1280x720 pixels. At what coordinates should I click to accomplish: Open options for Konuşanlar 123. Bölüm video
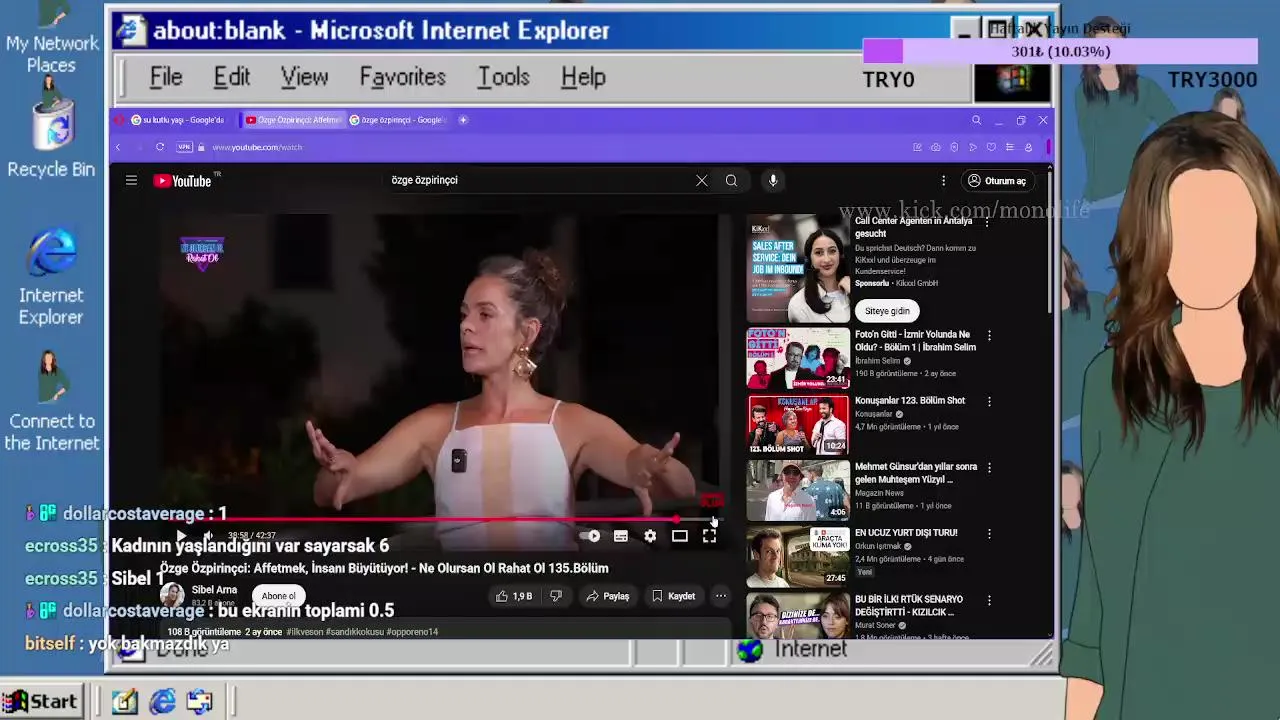pos(989,402)
